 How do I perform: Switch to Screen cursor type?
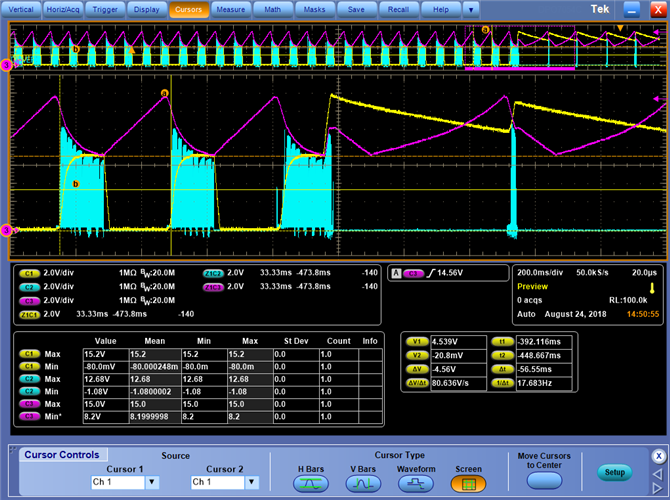click(x=468, y=483)
